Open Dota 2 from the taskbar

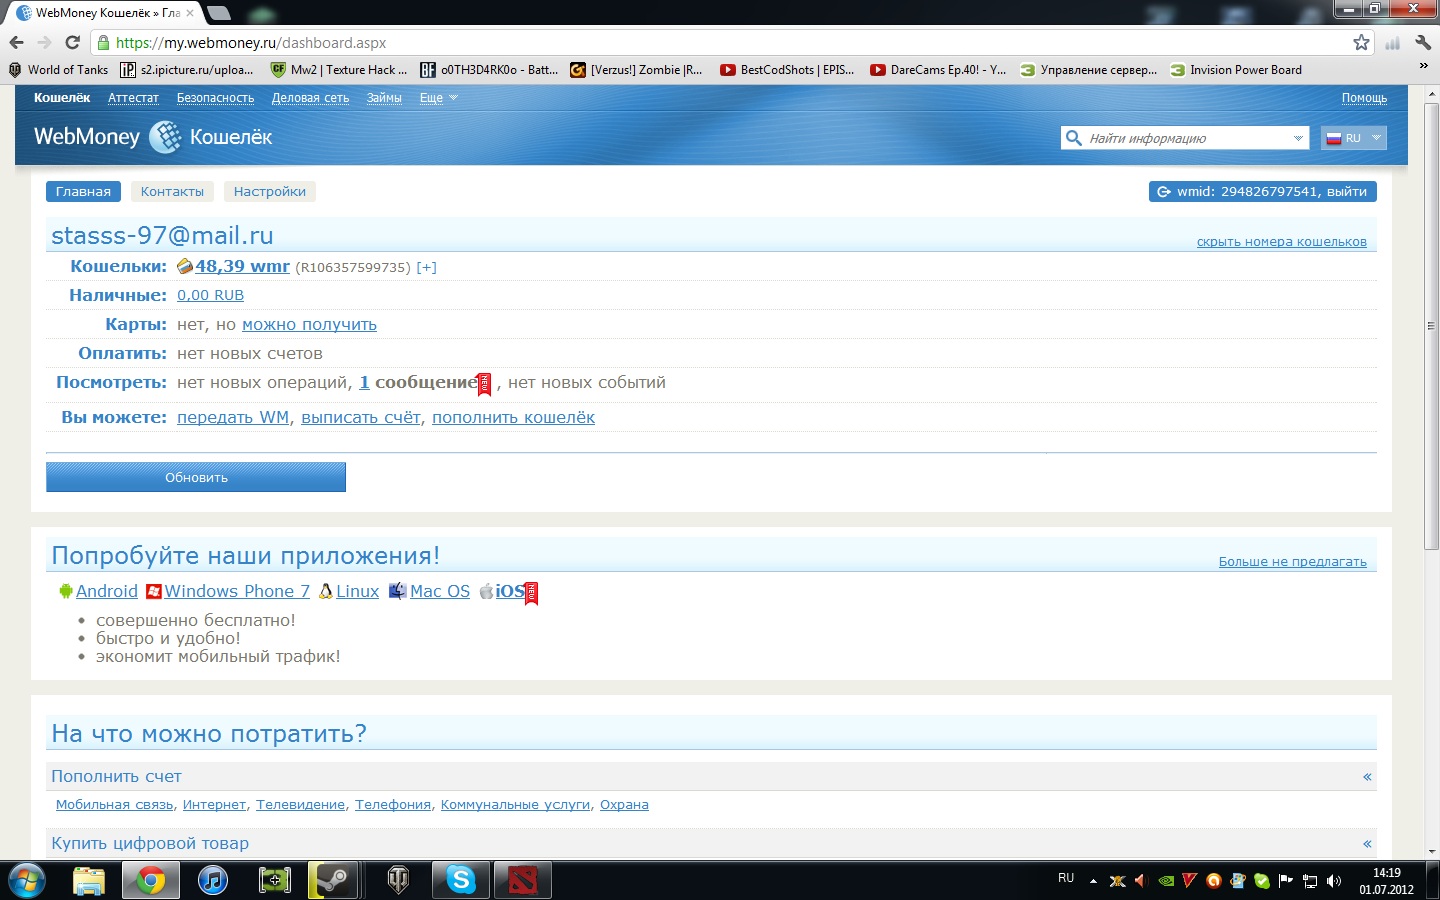[522, 880]
